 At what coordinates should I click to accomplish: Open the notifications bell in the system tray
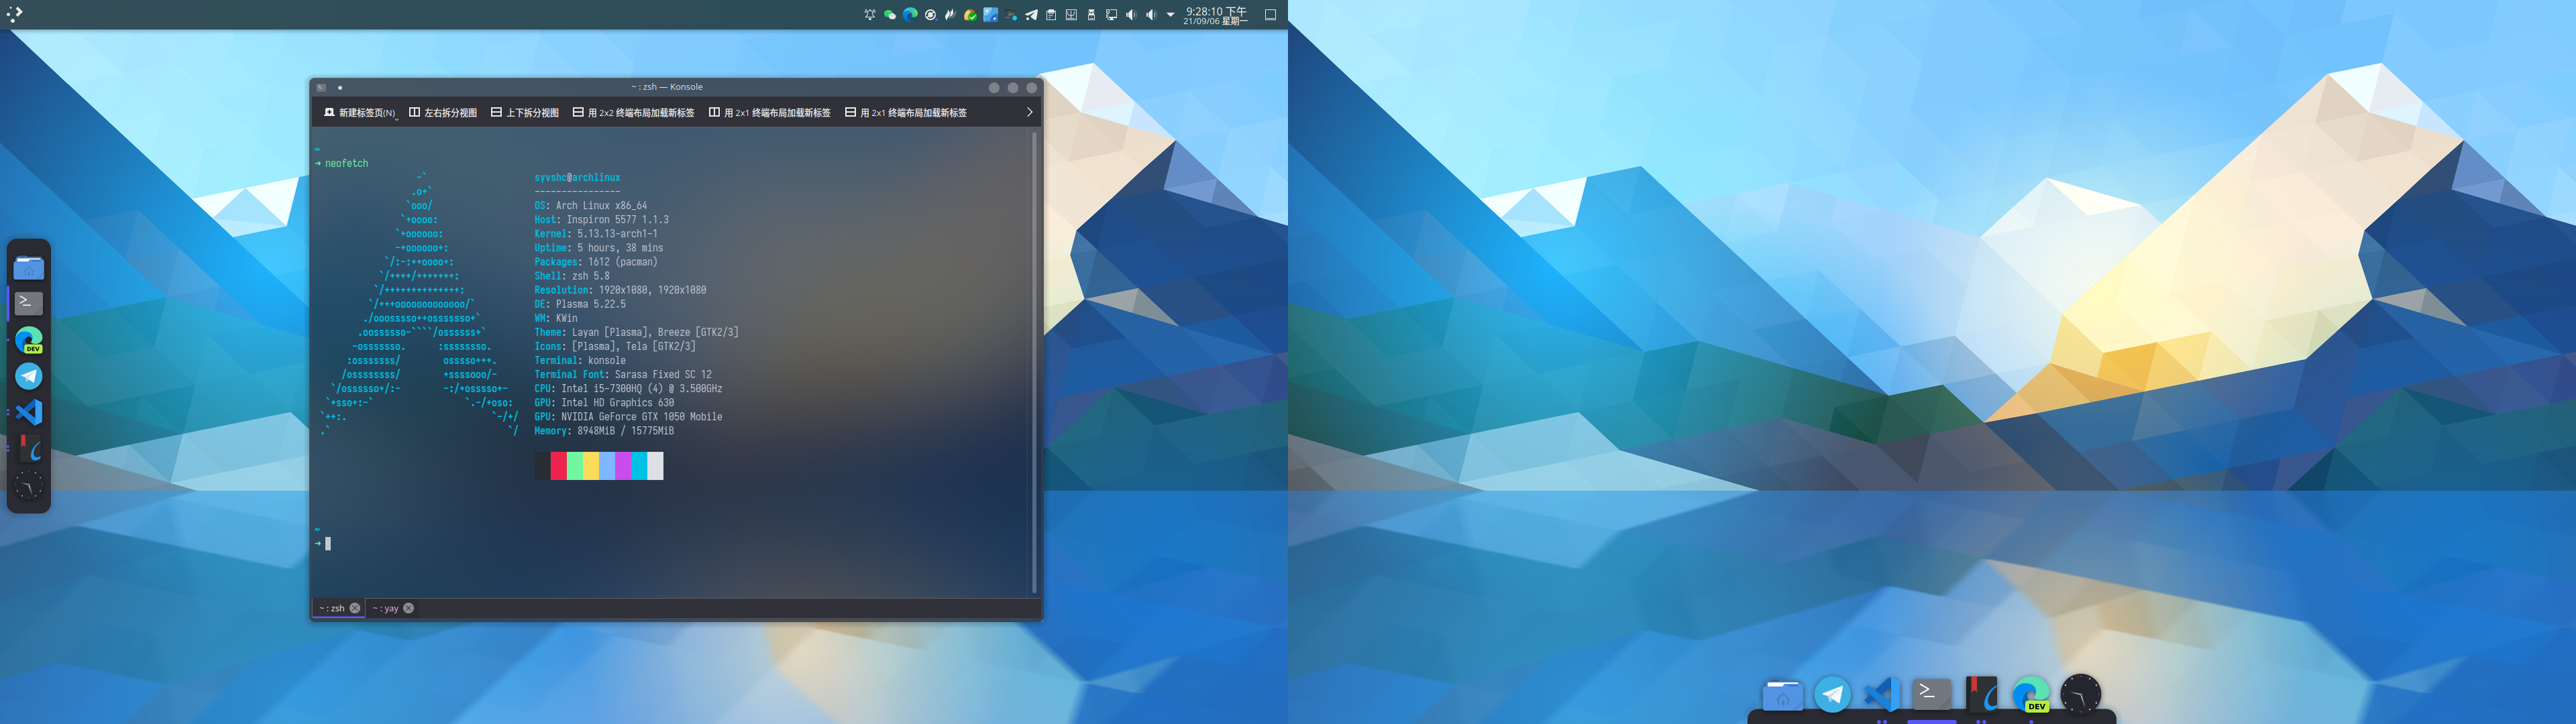tap(870, 15)
